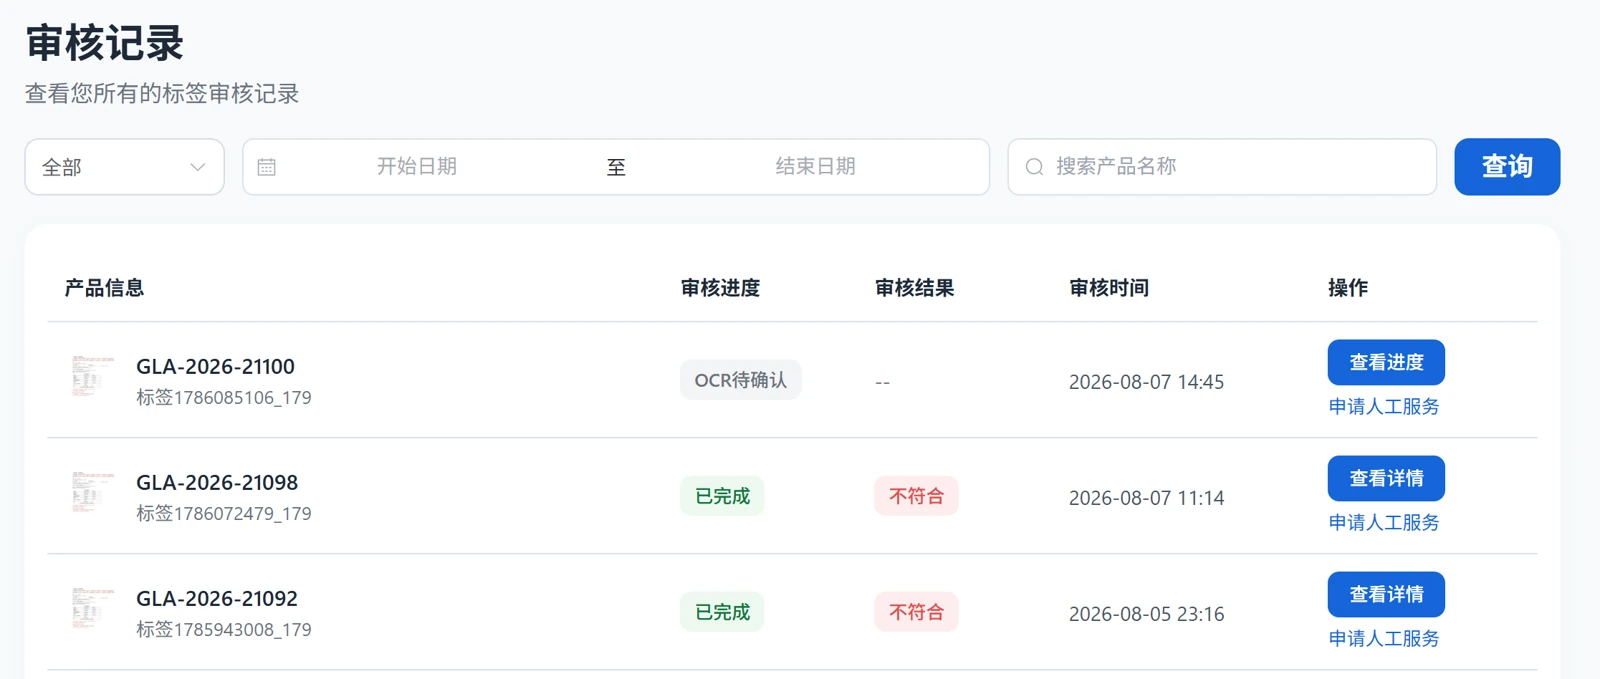Viewport: 1600px width, 679px height.
Task: Click the OCR待确认 status badge
Action: click(x=741, y=380)
